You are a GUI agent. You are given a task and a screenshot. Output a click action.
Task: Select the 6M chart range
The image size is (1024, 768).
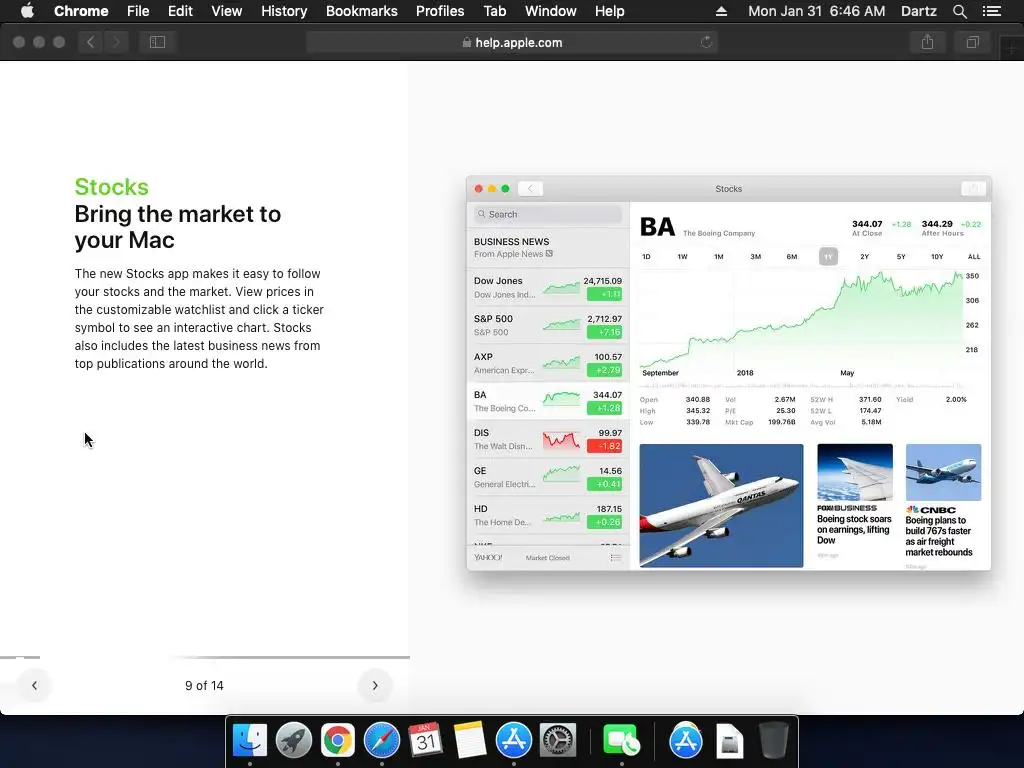tap(792, 257)
